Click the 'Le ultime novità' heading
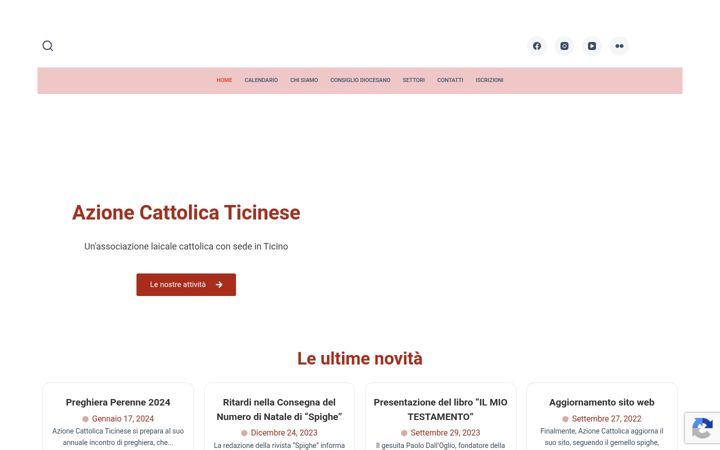Image resolution: width=720 pixels, height=450 pixels. click(360, 359)
